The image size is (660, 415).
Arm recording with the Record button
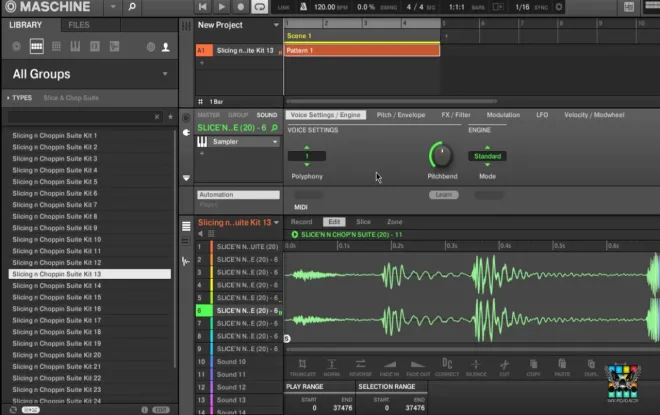[x=240, y=7]
